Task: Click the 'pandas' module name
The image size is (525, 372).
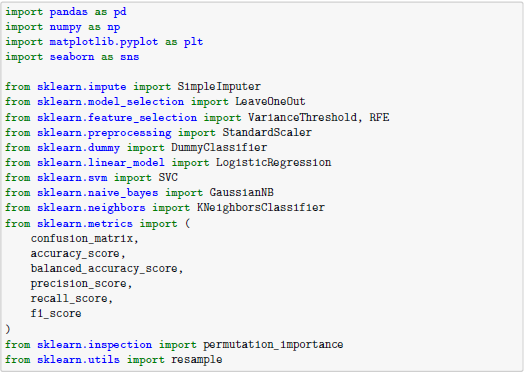Action: (69, 12)
